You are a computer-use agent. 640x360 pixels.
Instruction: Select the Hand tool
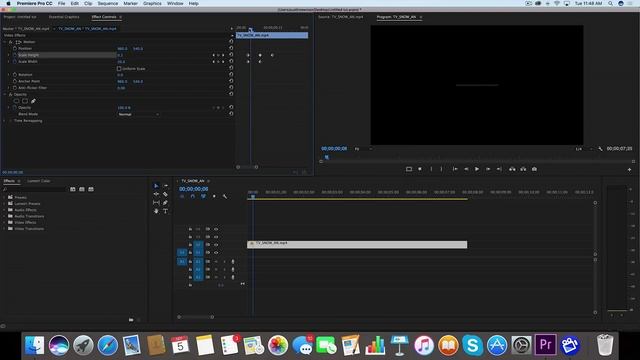point(156,211)
